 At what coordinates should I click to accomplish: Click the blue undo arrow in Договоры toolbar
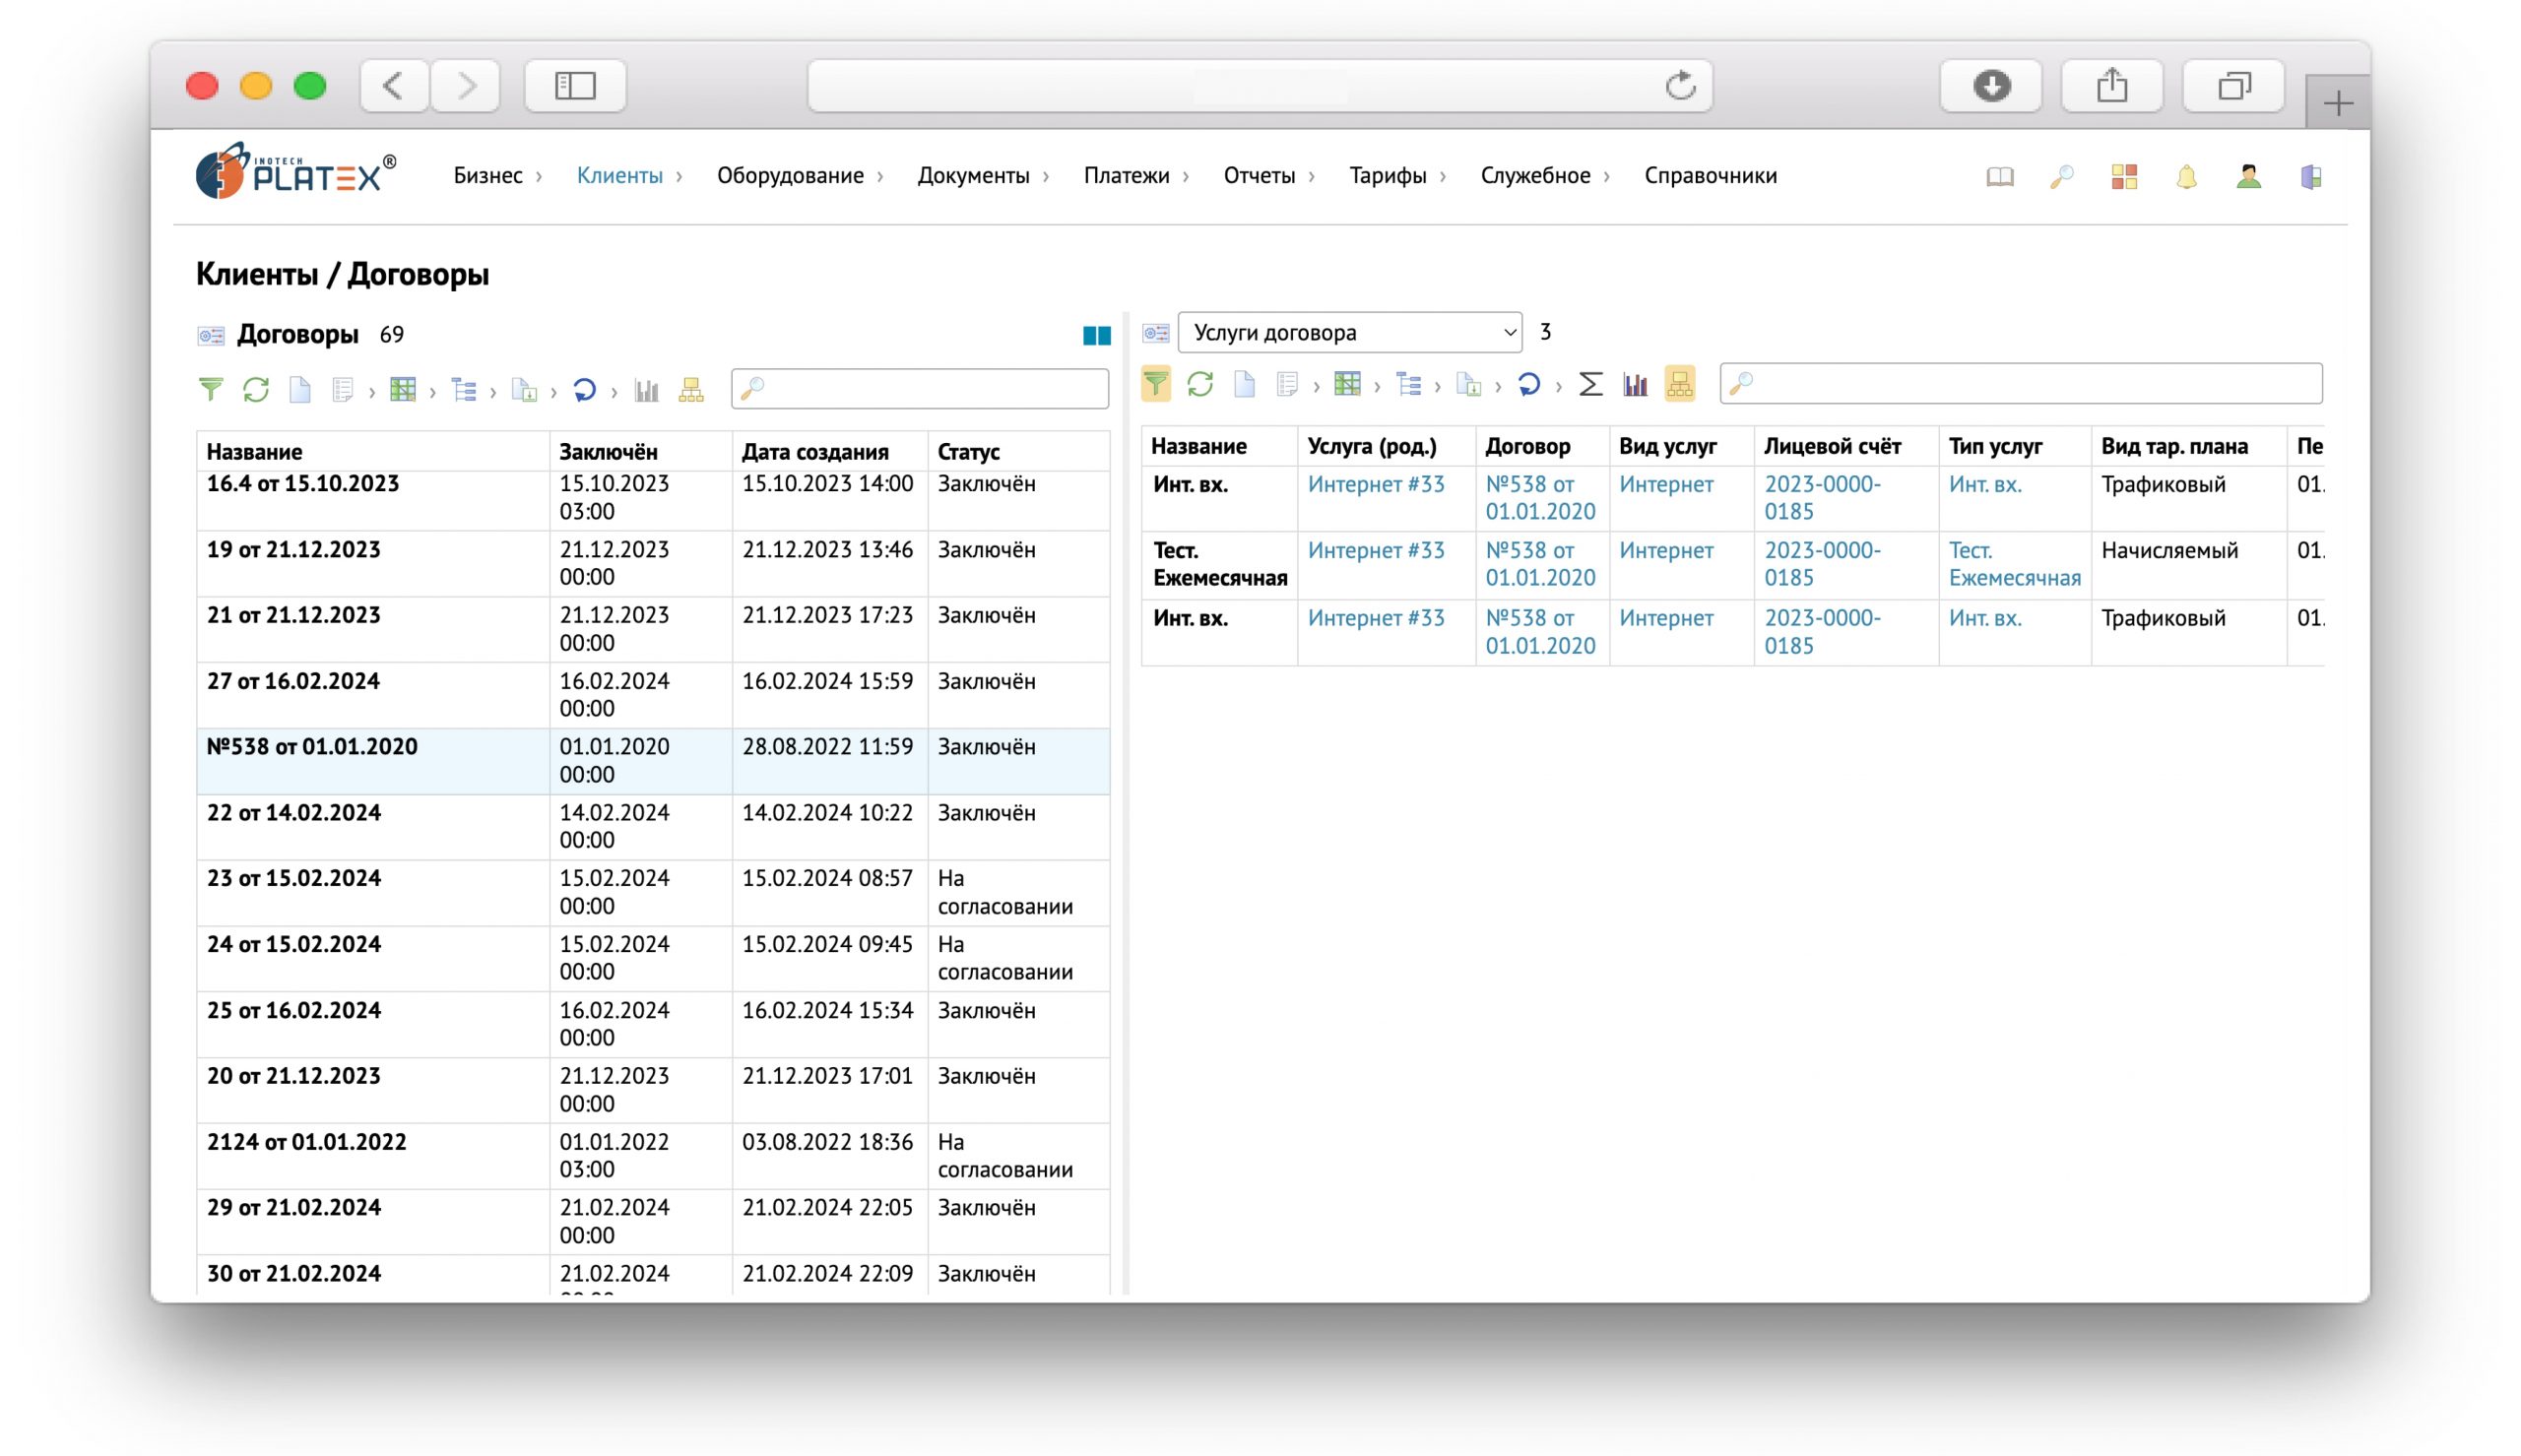(x=585, y=389)
